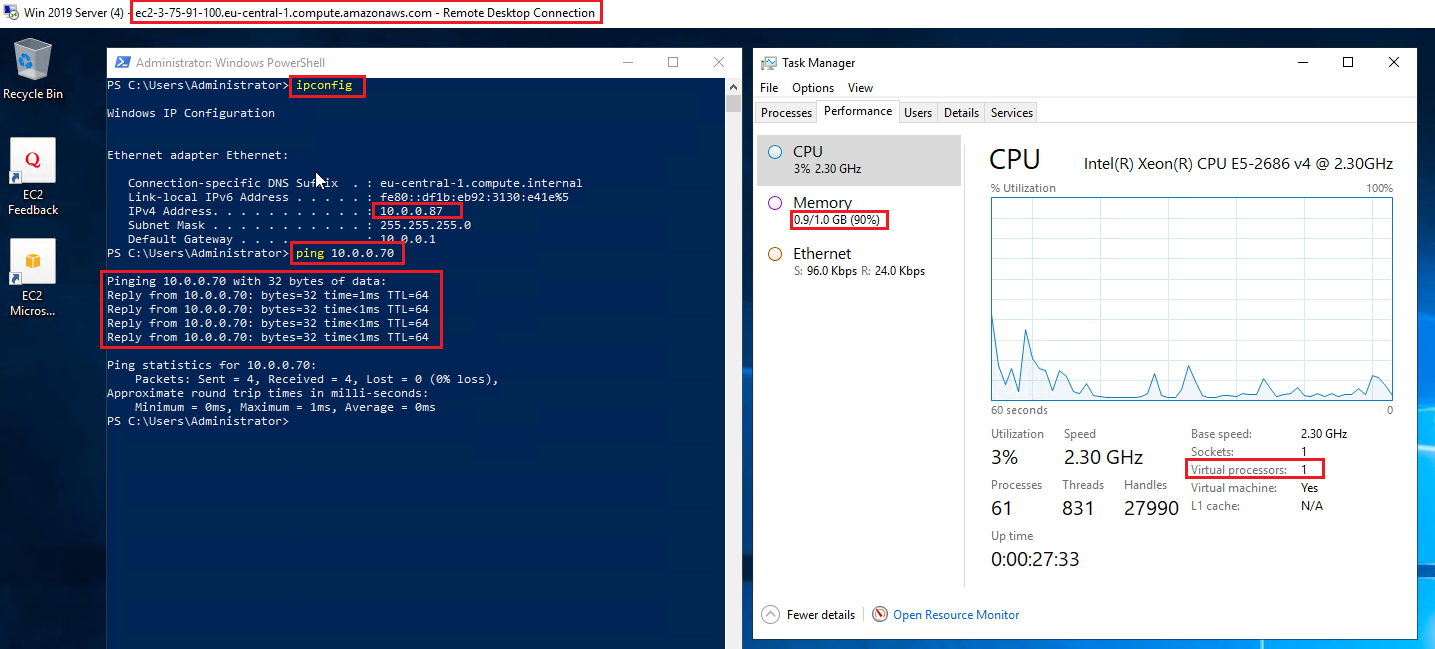Switch to the Details tab
The height and width of the screenshot is (649, 1435).
click(x=961, y=113)
